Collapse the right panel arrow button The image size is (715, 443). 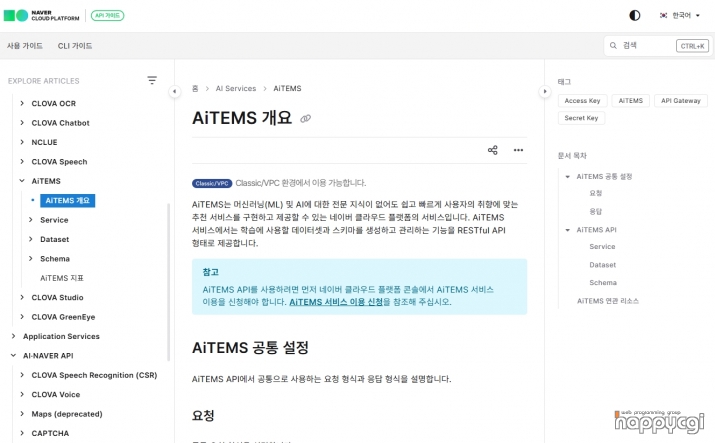pyautogui.click(x=545, y=91)
